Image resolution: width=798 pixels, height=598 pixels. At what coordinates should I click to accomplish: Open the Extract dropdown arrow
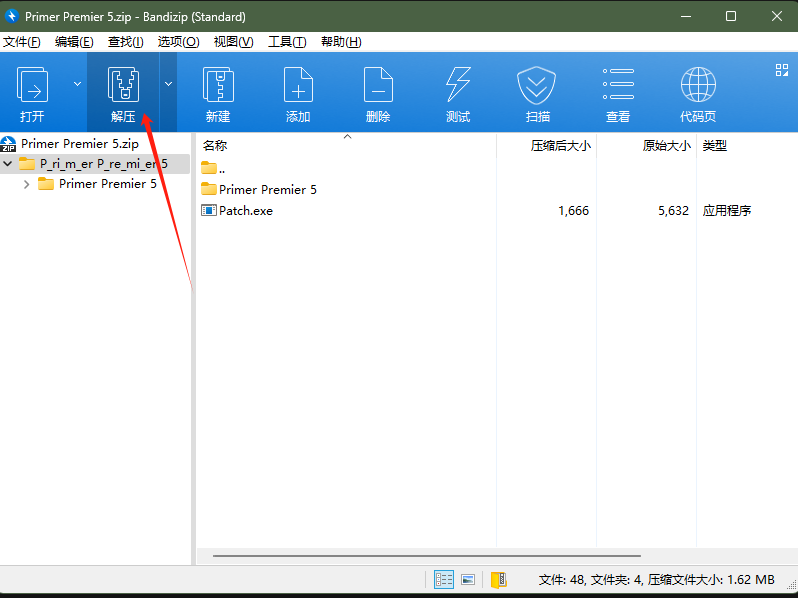(x=168, y=84)
